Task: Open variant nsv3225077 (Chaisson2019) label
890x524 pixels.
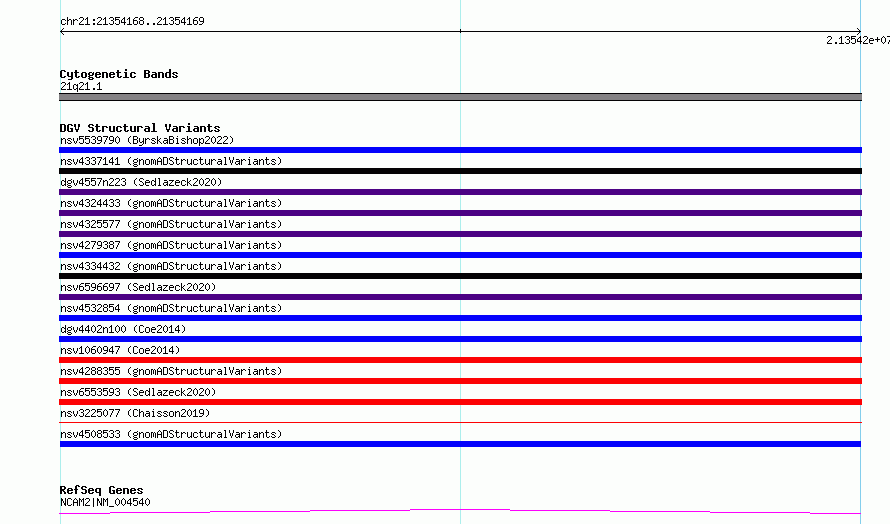Action: click(135, 413)
